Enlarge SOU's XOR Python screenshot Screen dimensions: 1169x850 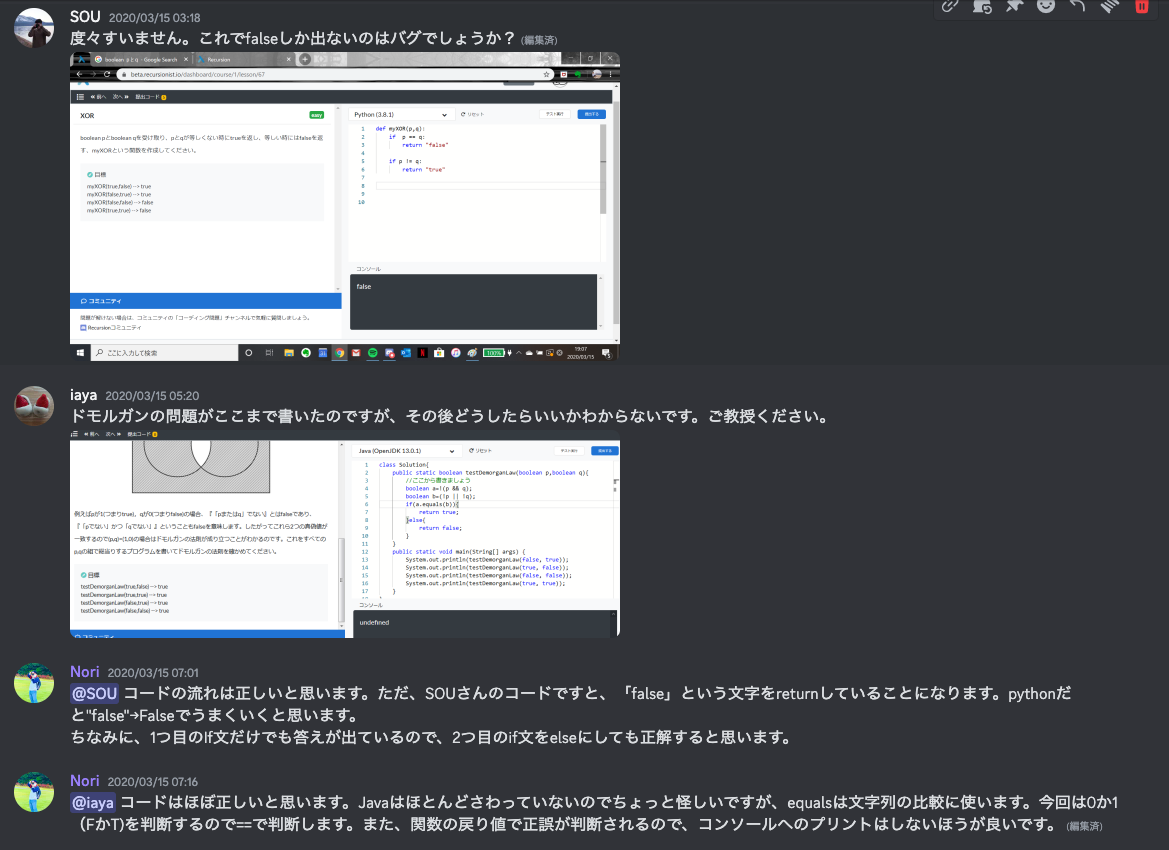click(345, 207)
